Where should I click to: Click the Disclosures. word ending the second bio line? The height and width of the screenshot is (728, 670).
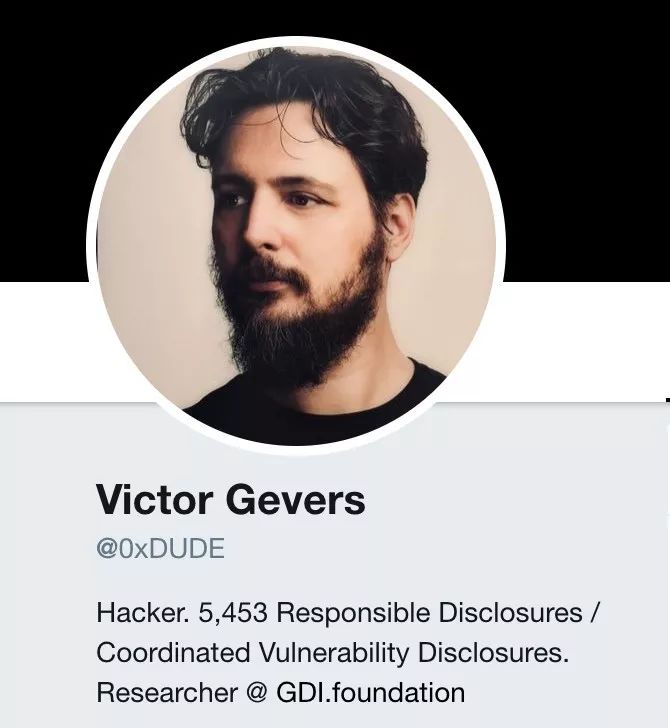(x=493, y=653)
